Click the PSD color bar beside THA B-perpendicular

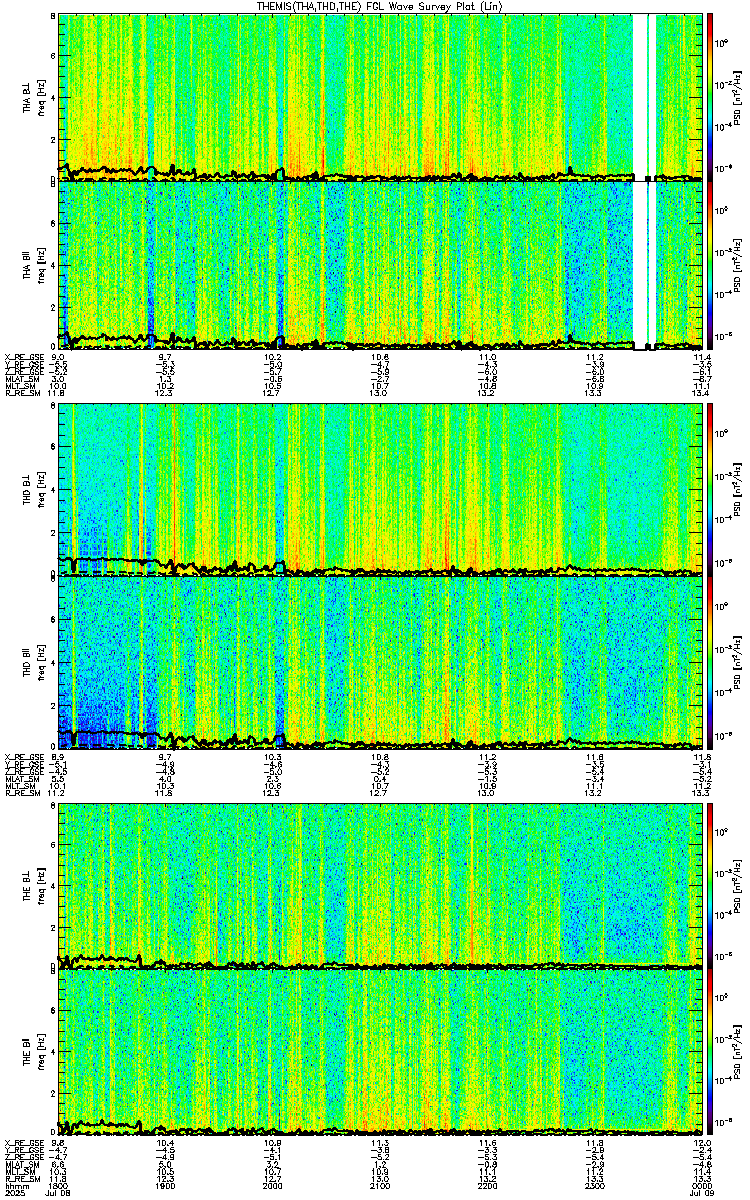tap(711, 96)
